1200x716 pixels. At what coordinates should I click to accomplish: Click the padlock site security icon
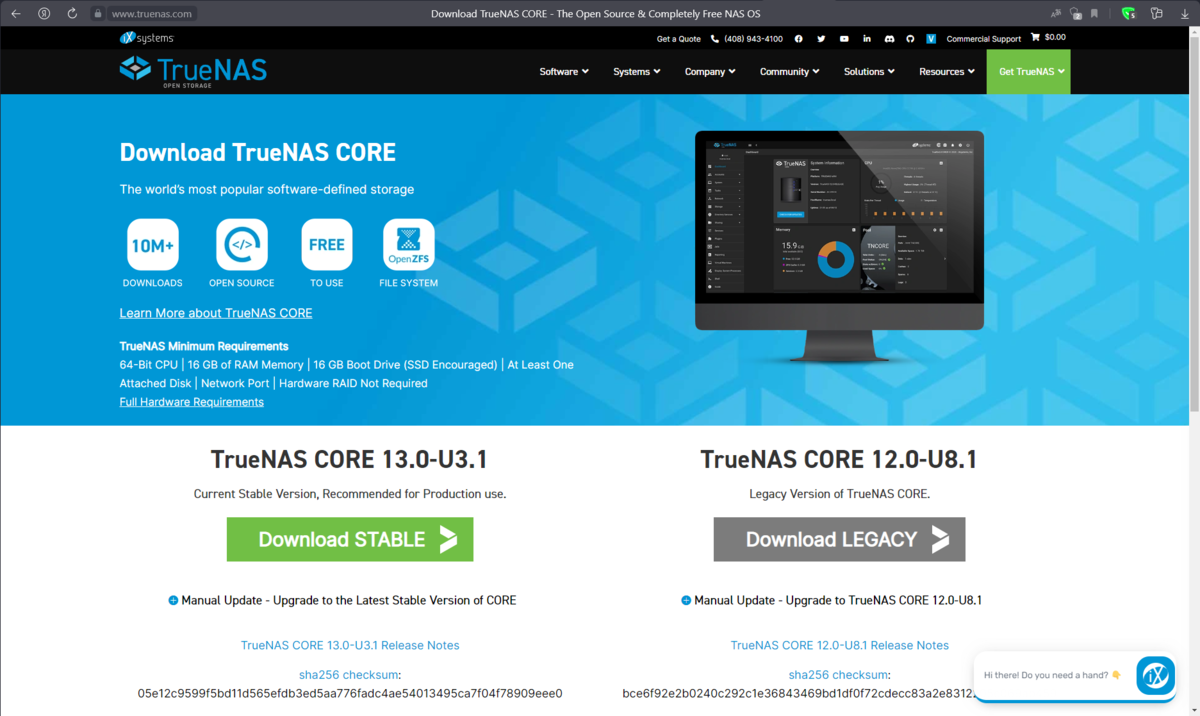click(x=97, y=14)
